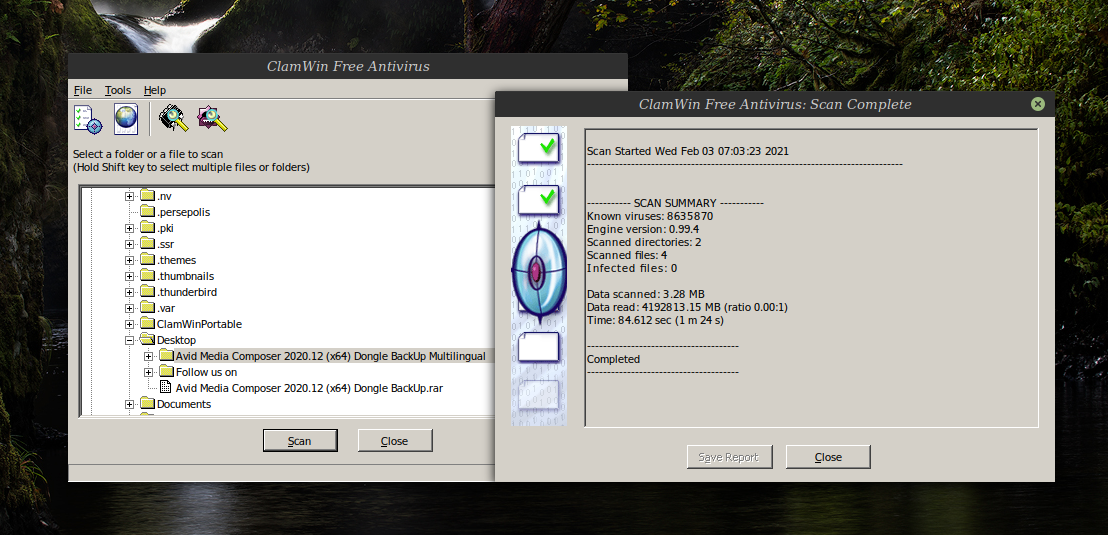
Task: Select Avid Media Composer Dongle BackUp Multilingual folder
Action: coord(331,356)
